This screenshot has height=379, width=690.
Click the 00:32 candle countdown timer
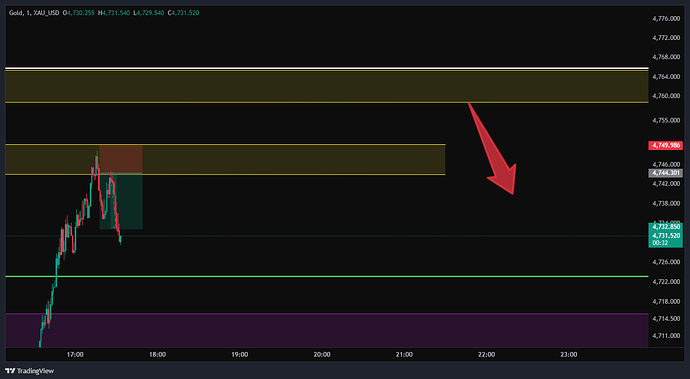tap(660, 243)
